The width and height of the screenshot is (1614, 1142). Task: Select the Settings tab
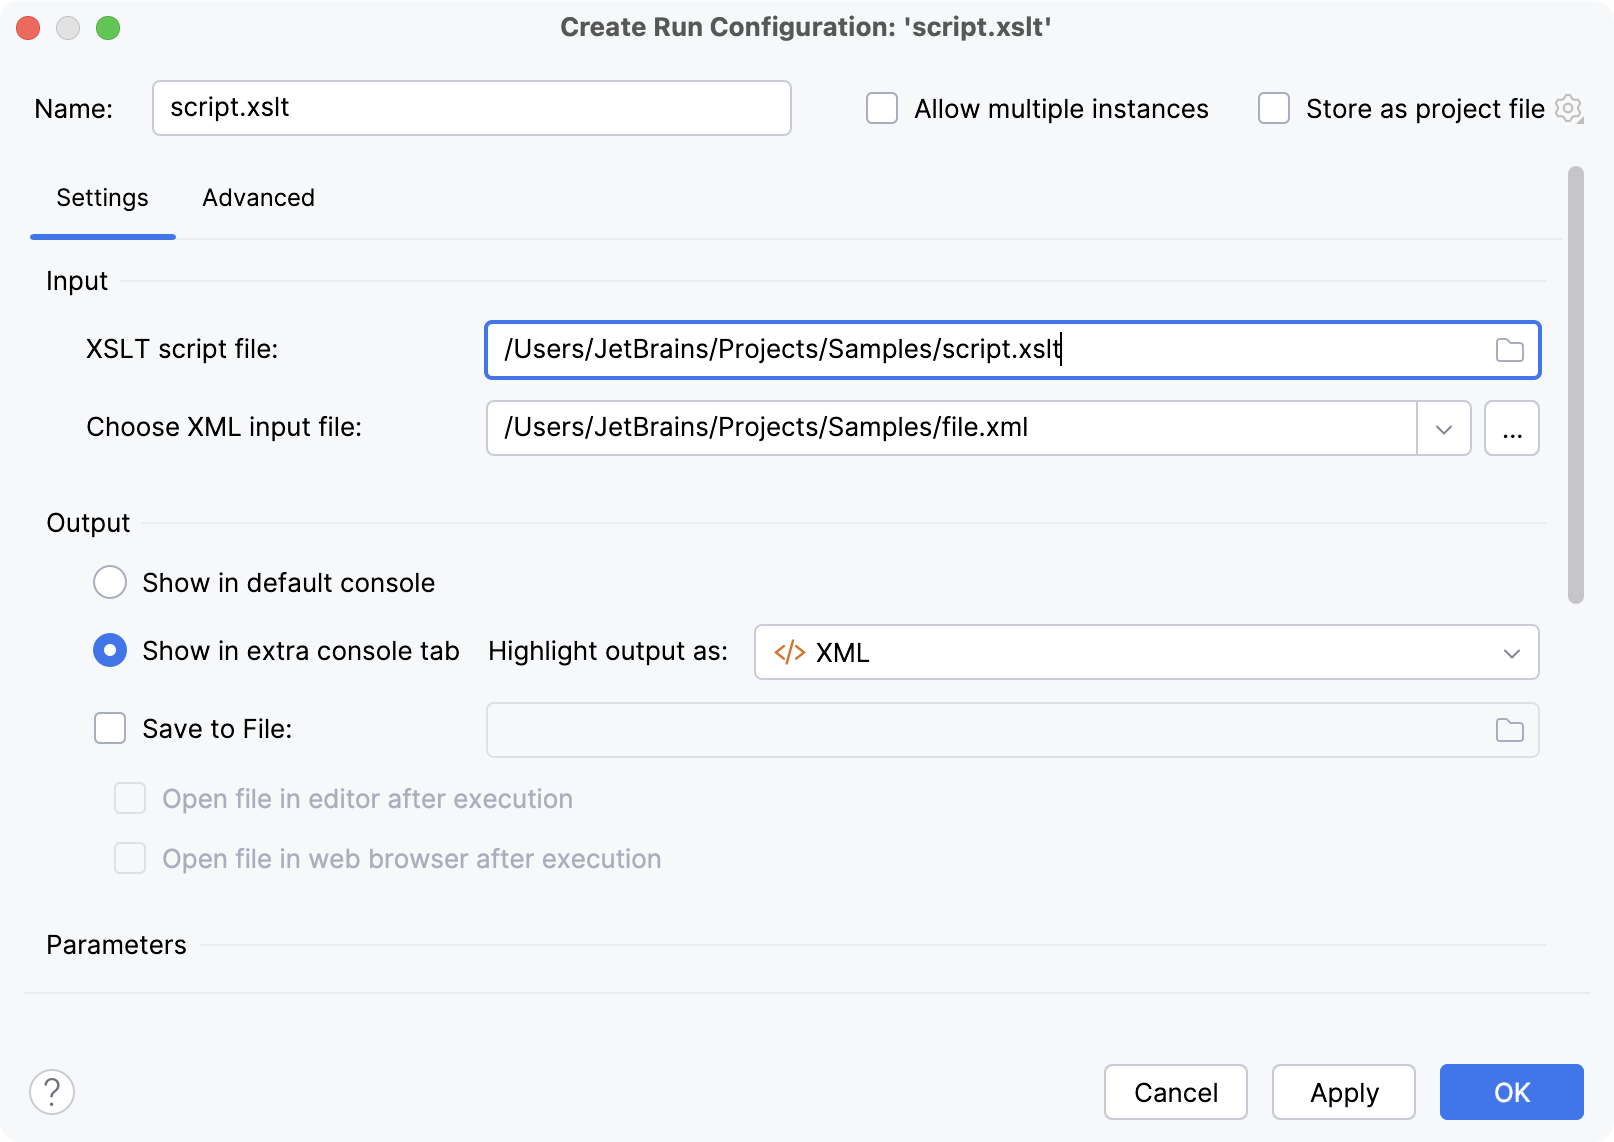(102, 198)
